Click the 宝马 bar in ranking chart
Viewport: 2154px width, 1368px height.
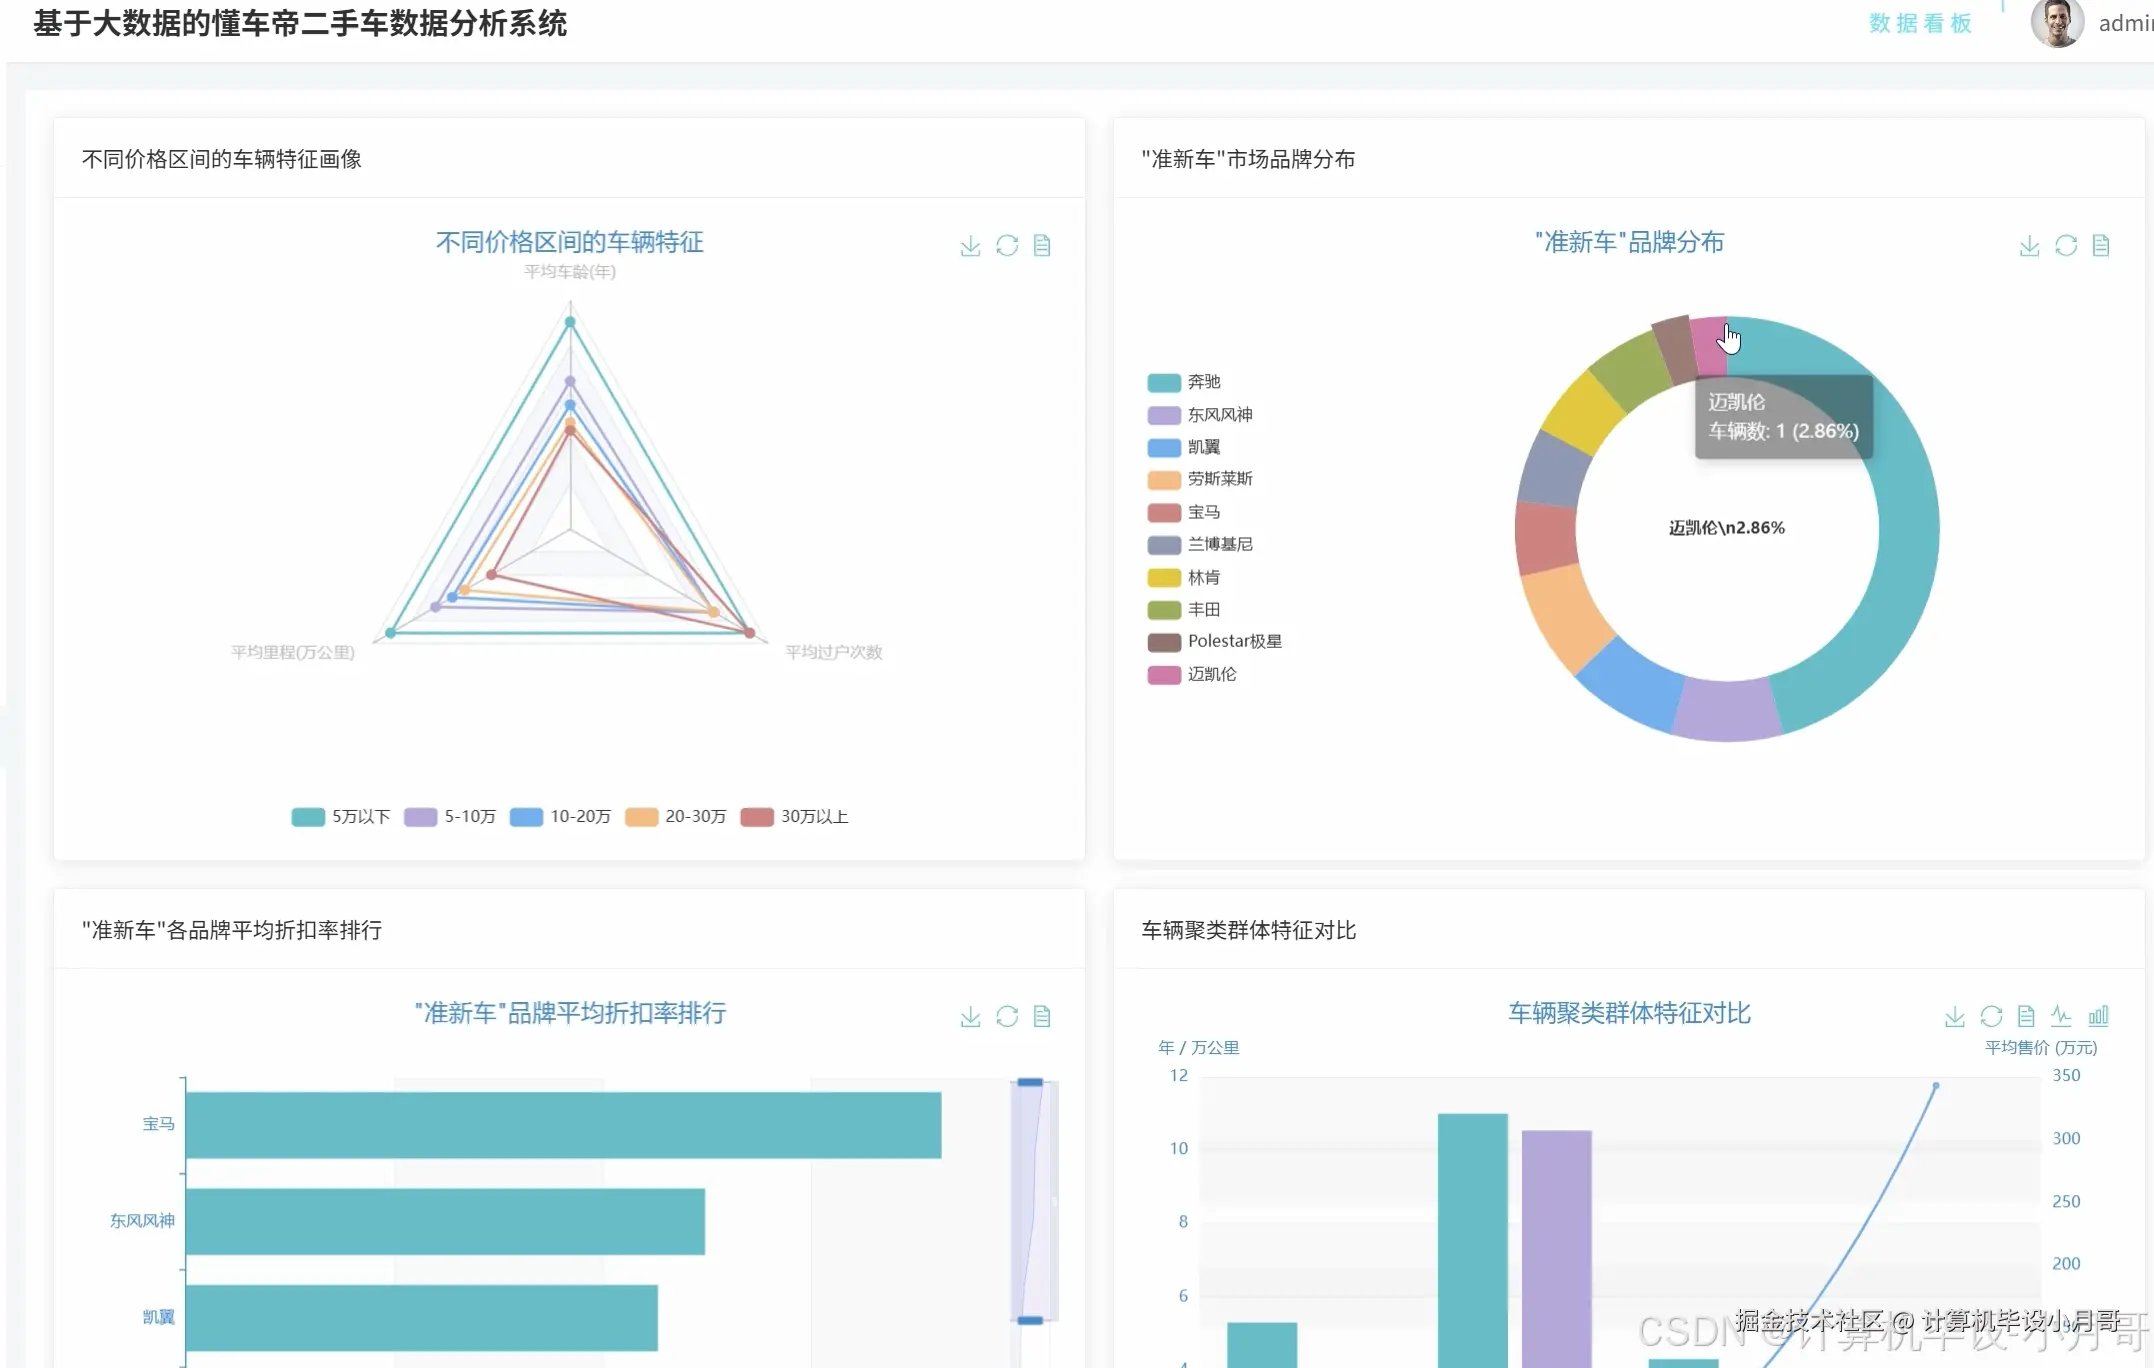[x=563, y=1125]
